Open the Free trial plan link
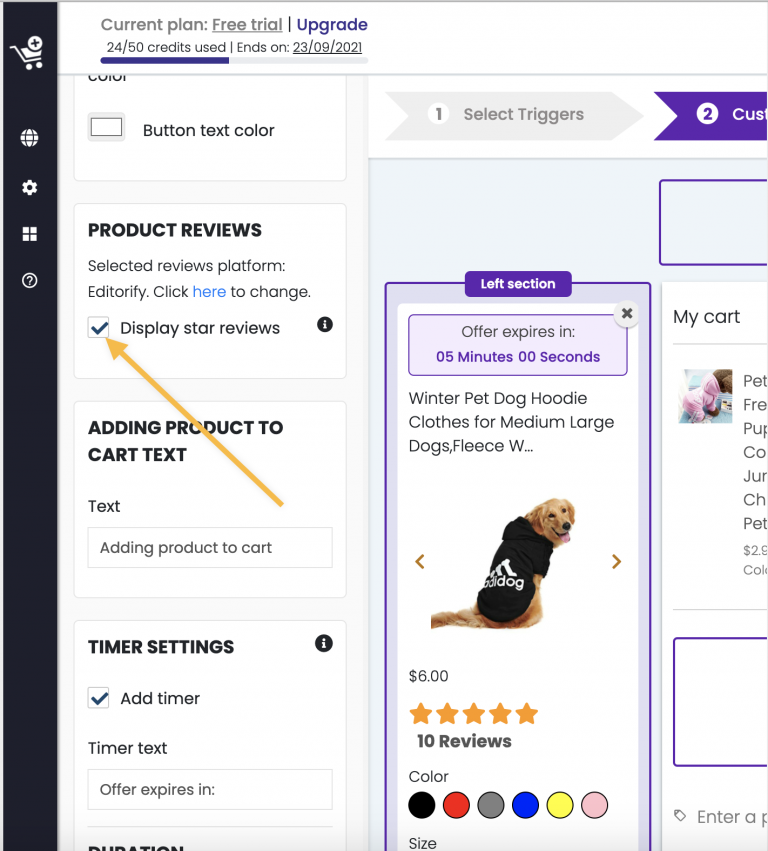The height and width of the screenshot is (851, 768). [x=247, y=24]
